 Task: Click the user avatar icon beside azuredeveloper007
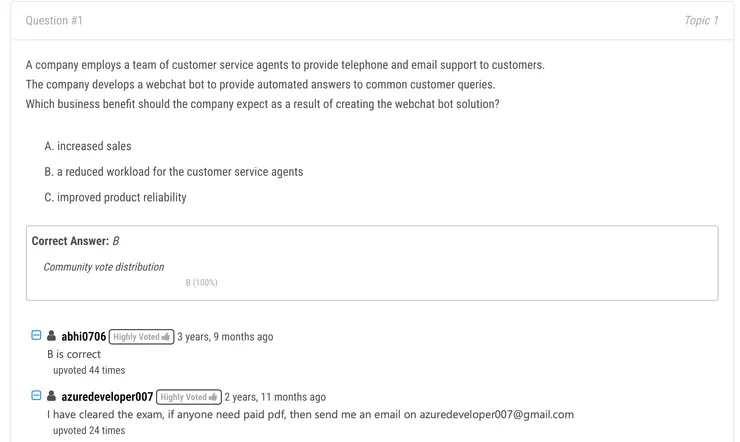[52, 397]
